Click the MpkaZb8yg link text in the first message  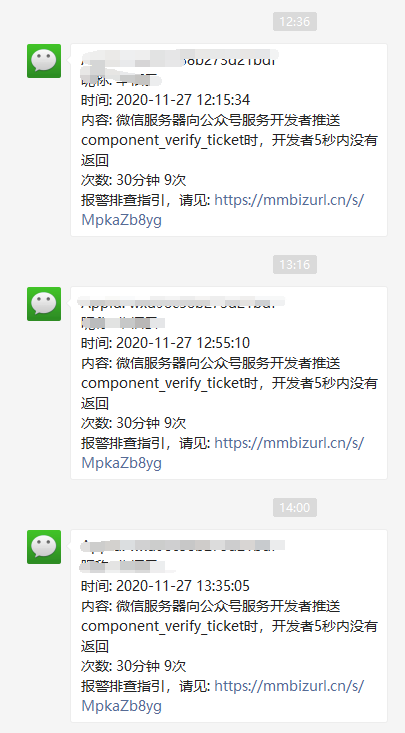pyautogui.click(x=122, y=220)
